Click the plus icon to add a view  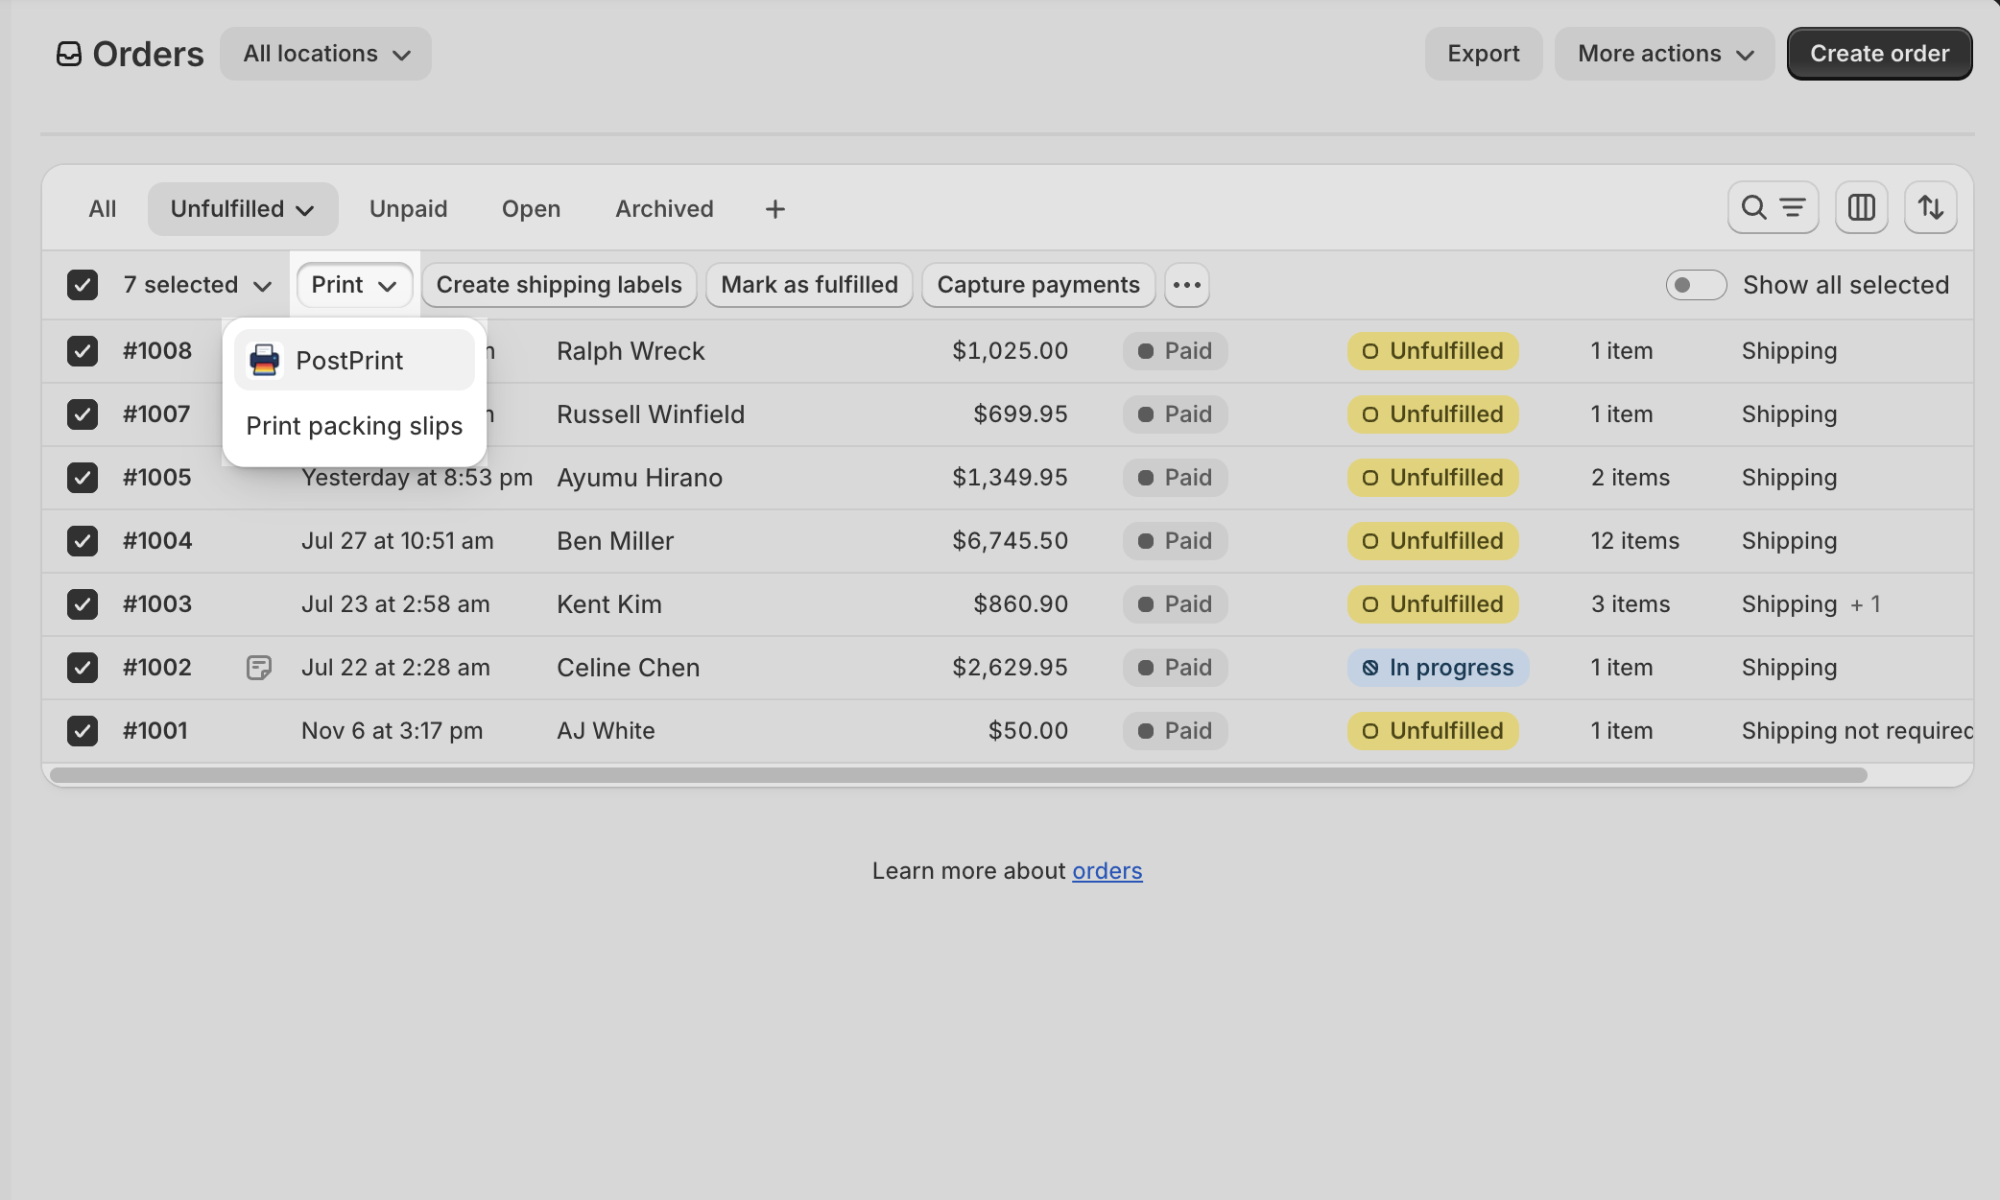775,208
